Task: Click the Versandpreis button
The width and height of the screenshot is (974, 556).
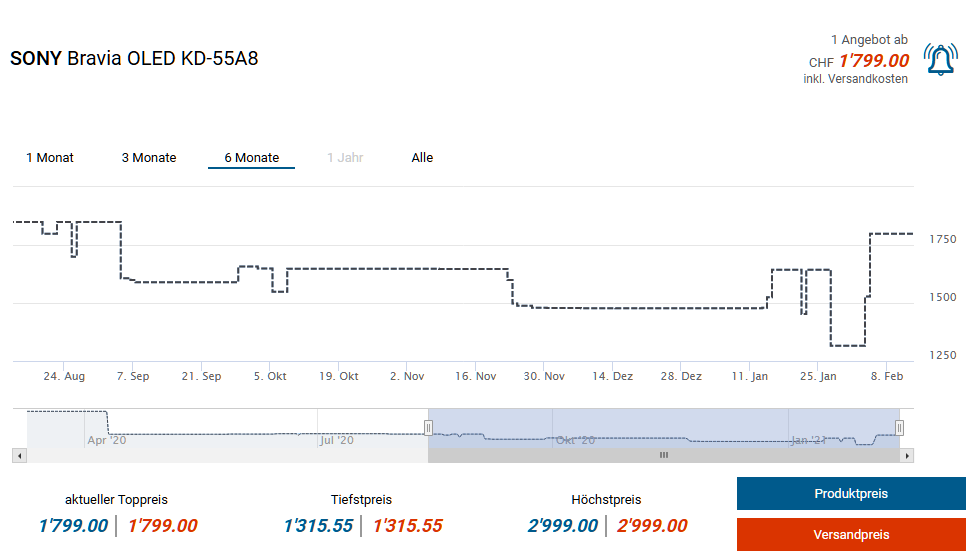Action: point(851,534)
